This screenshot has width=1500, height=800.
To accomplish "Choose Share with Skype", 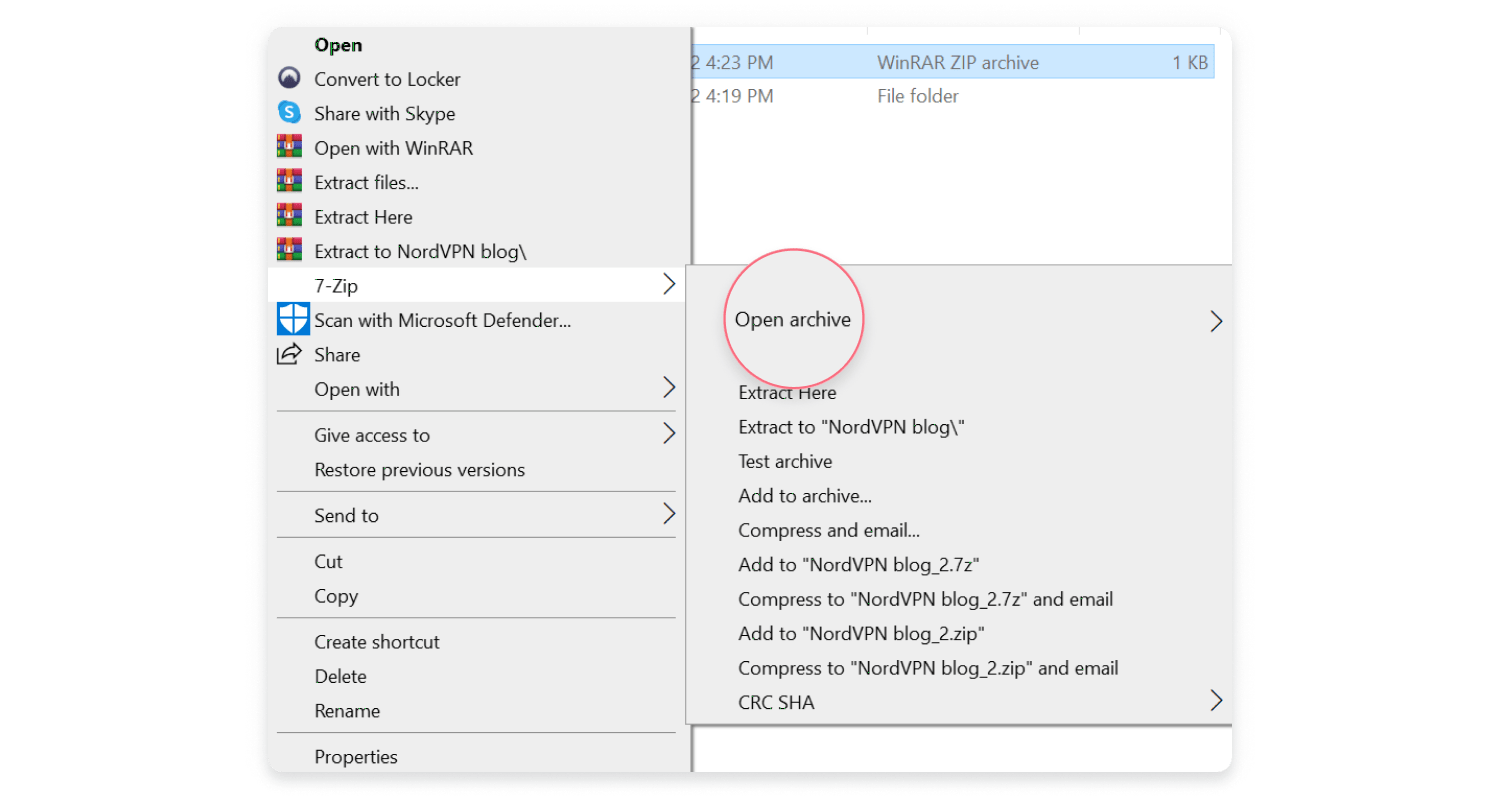I will [x=384, y=114].
